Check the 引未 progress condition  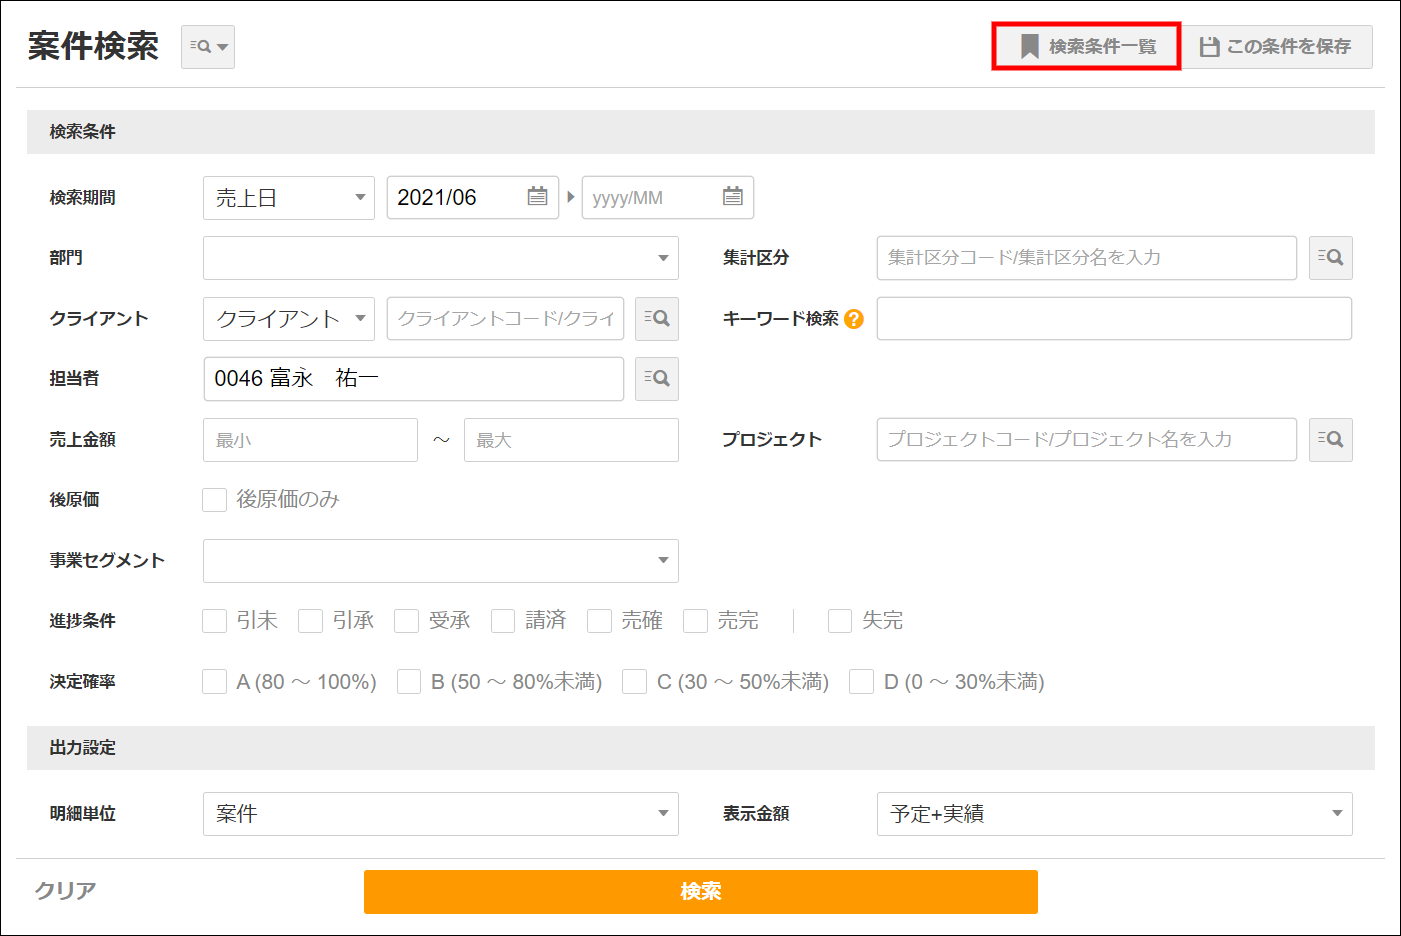214,620
